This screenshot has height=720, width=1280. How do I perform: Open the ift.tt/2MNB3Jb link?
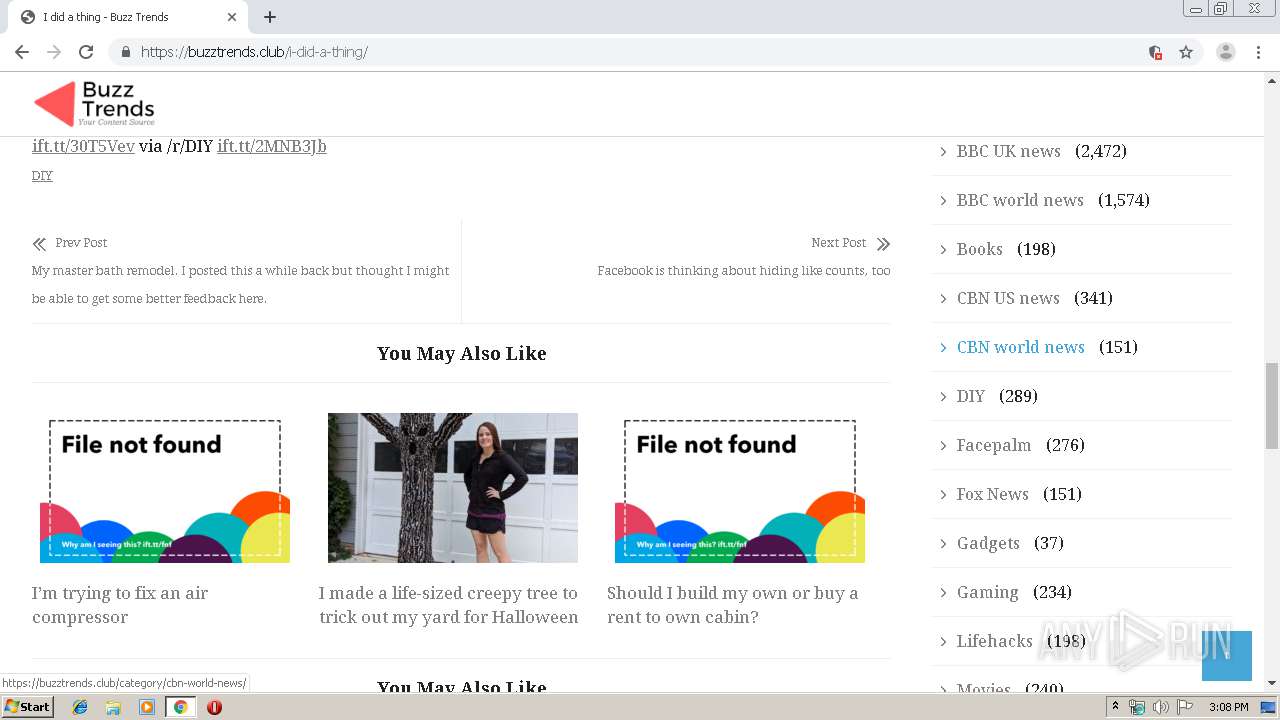(x=272, y=146)
